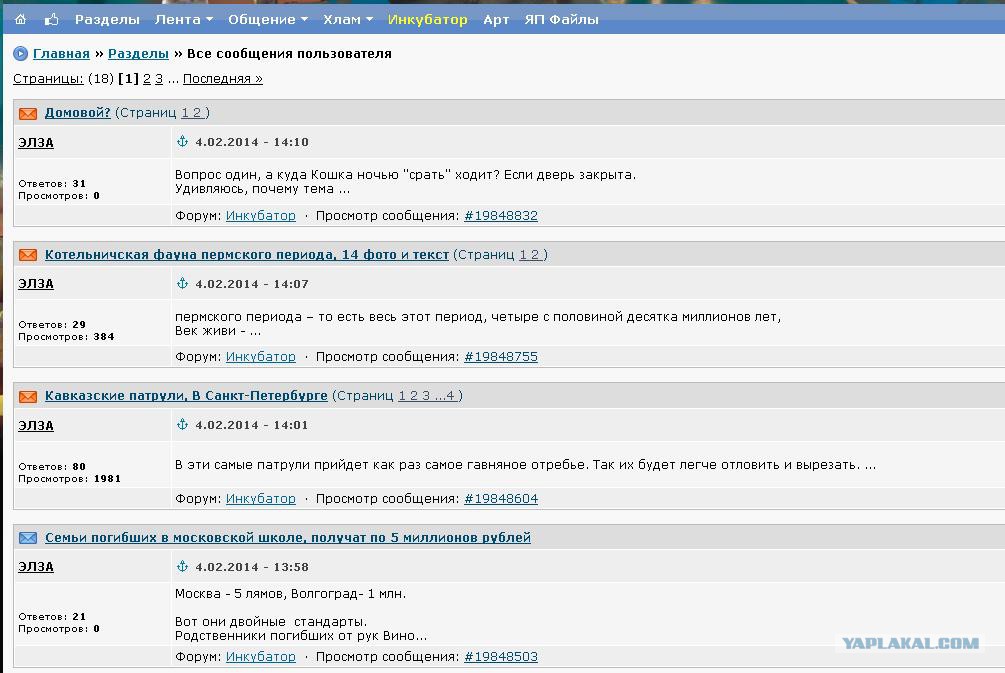This screenshot has width=1005, height=673.
Task: Jump to the Последняя » page link
Action: coord(222,79)
